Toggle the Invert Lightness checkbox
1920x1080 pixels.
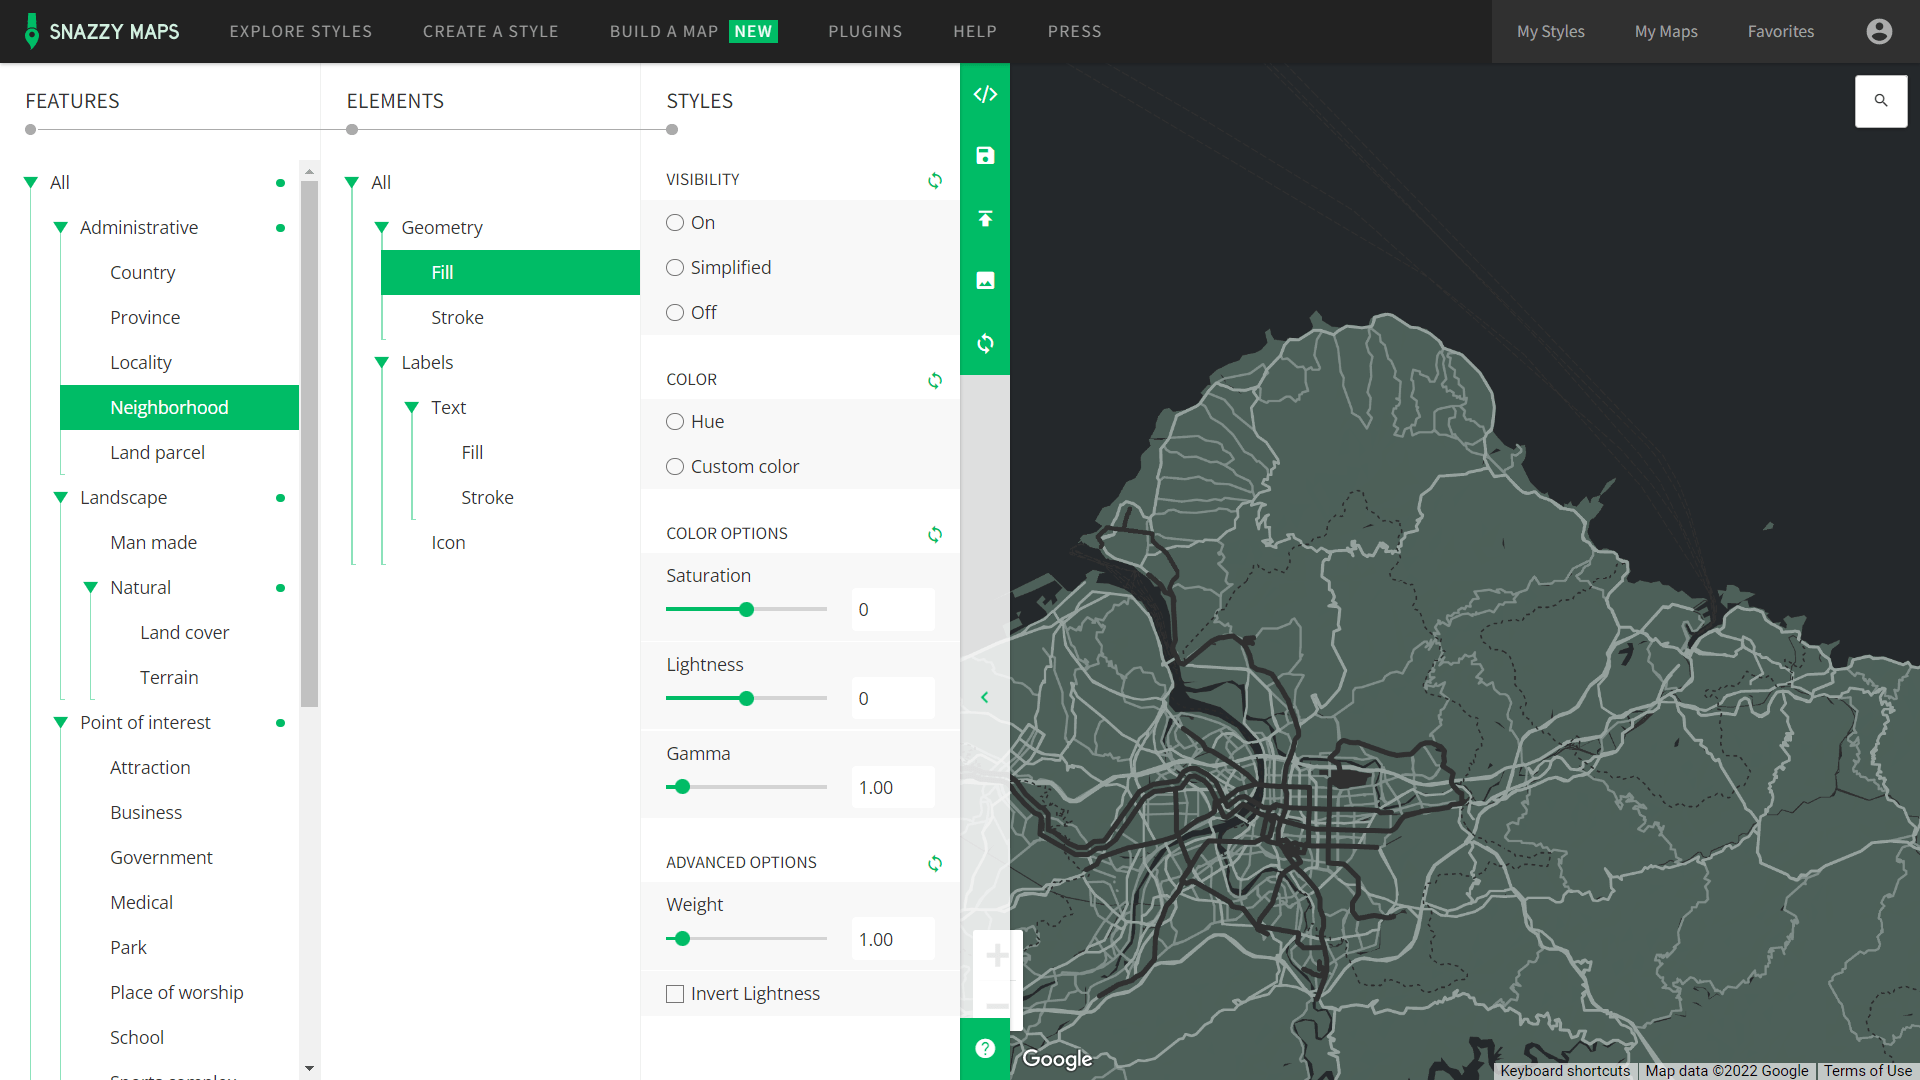click(x=675, y=993)
